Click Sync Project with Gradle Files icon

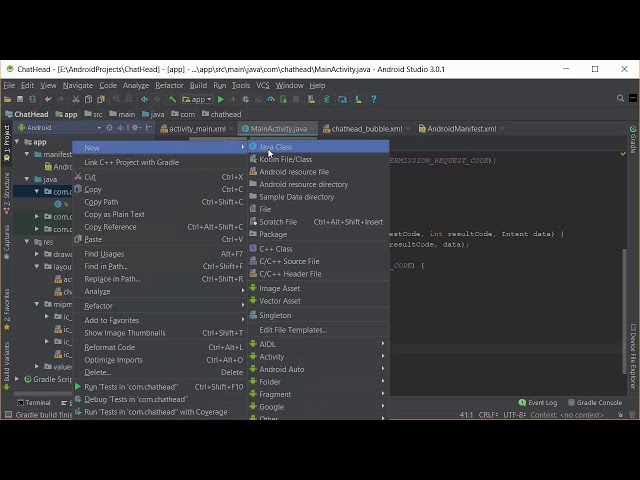click(327, 99)
